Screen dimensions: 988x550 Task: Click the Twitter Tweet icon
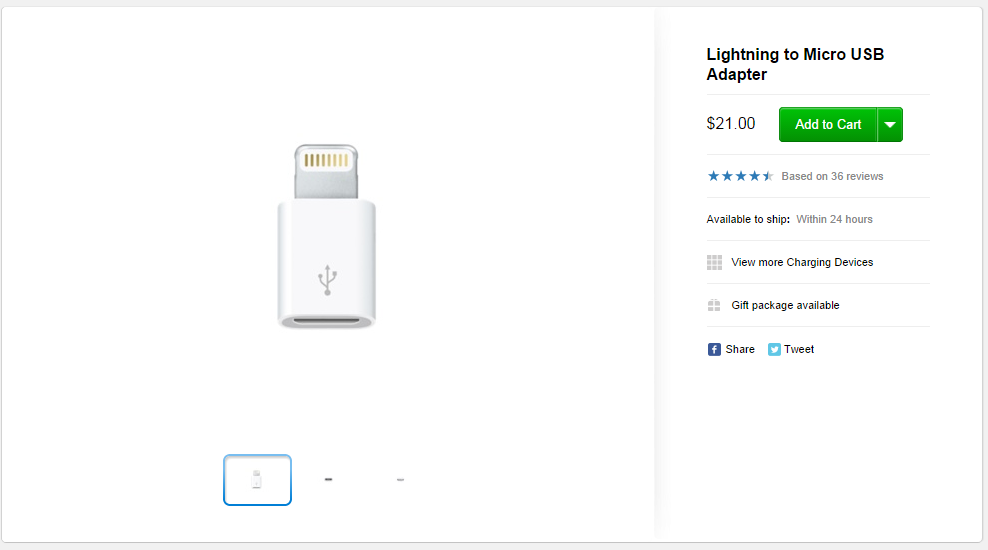coord(774,350)
